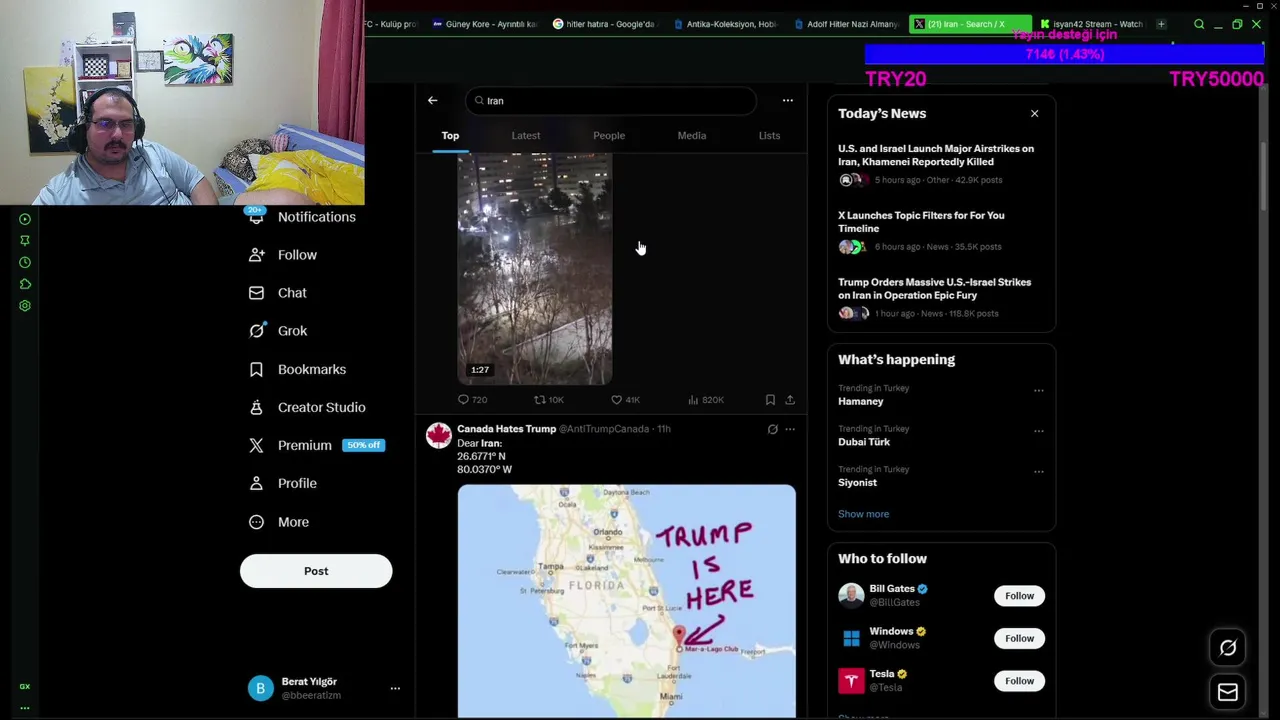Switch to Antika-Koleksiyon browser tab
This screenshot has width=1280, height=720.
(727, 24)
